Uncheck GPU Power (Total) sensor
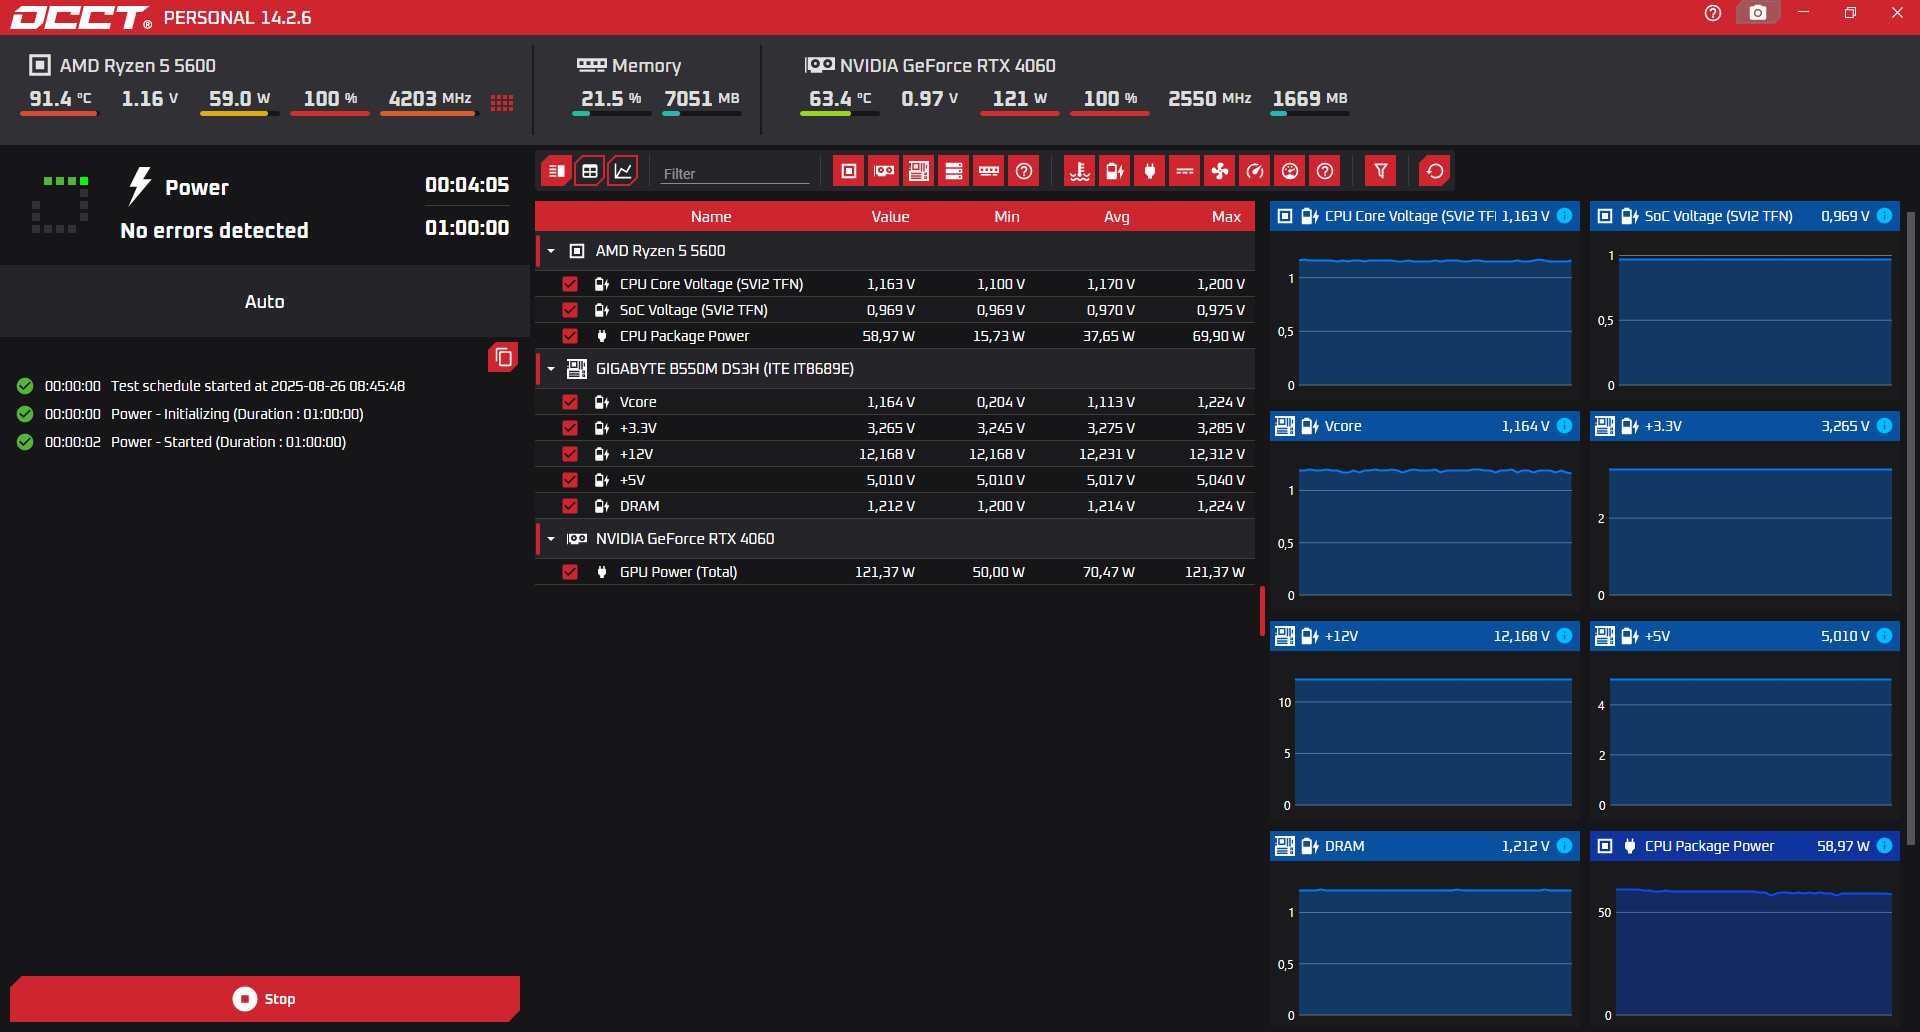This screenshot has height=1032, width=1920. coord(570,572)
